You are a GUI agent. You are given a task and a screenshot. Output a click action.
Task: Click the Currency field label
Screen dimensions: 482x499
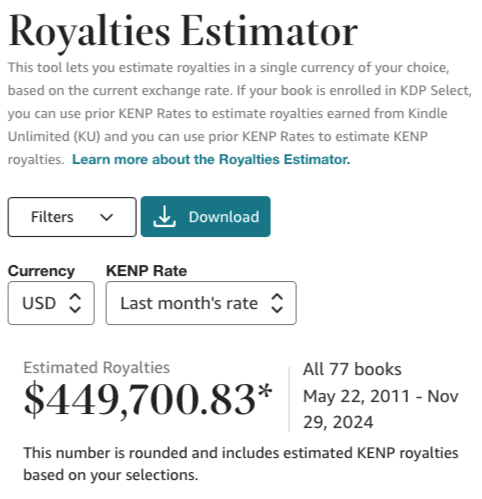pos(41,271)
